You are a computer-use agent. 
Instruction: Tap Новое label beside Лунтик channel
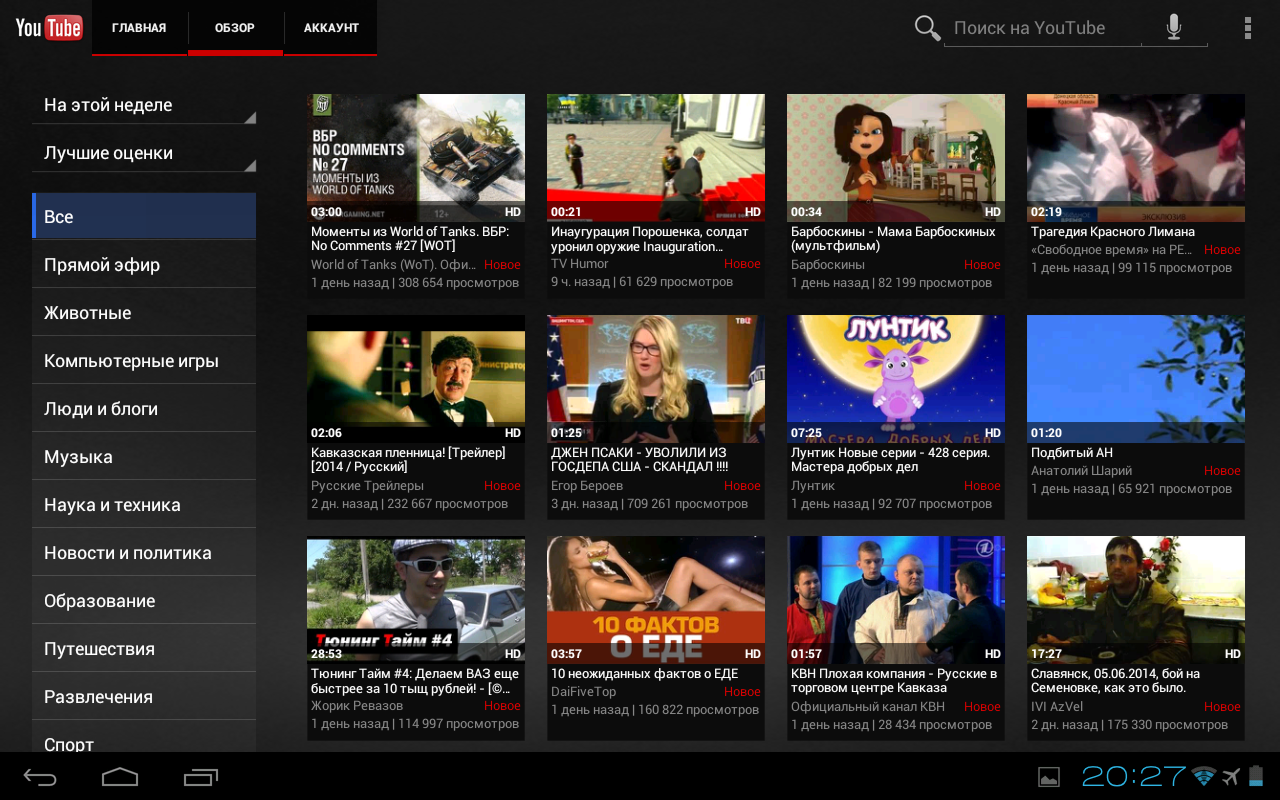(982, 485)
